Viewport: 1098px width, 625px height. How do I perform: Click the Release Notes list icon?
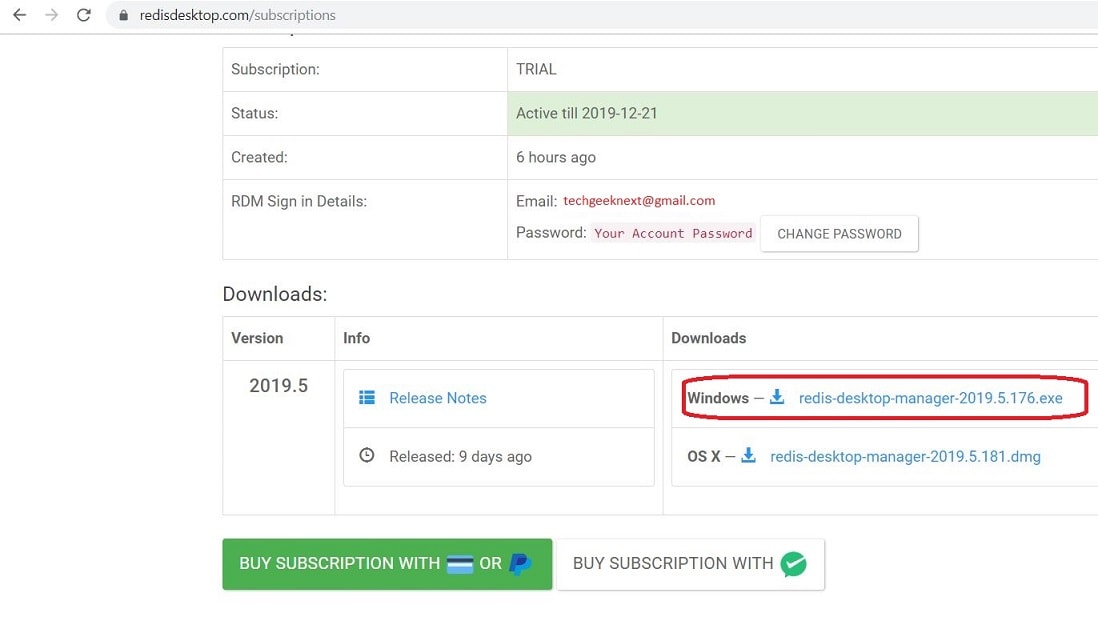pyautogui.click(x=367, y=398)
